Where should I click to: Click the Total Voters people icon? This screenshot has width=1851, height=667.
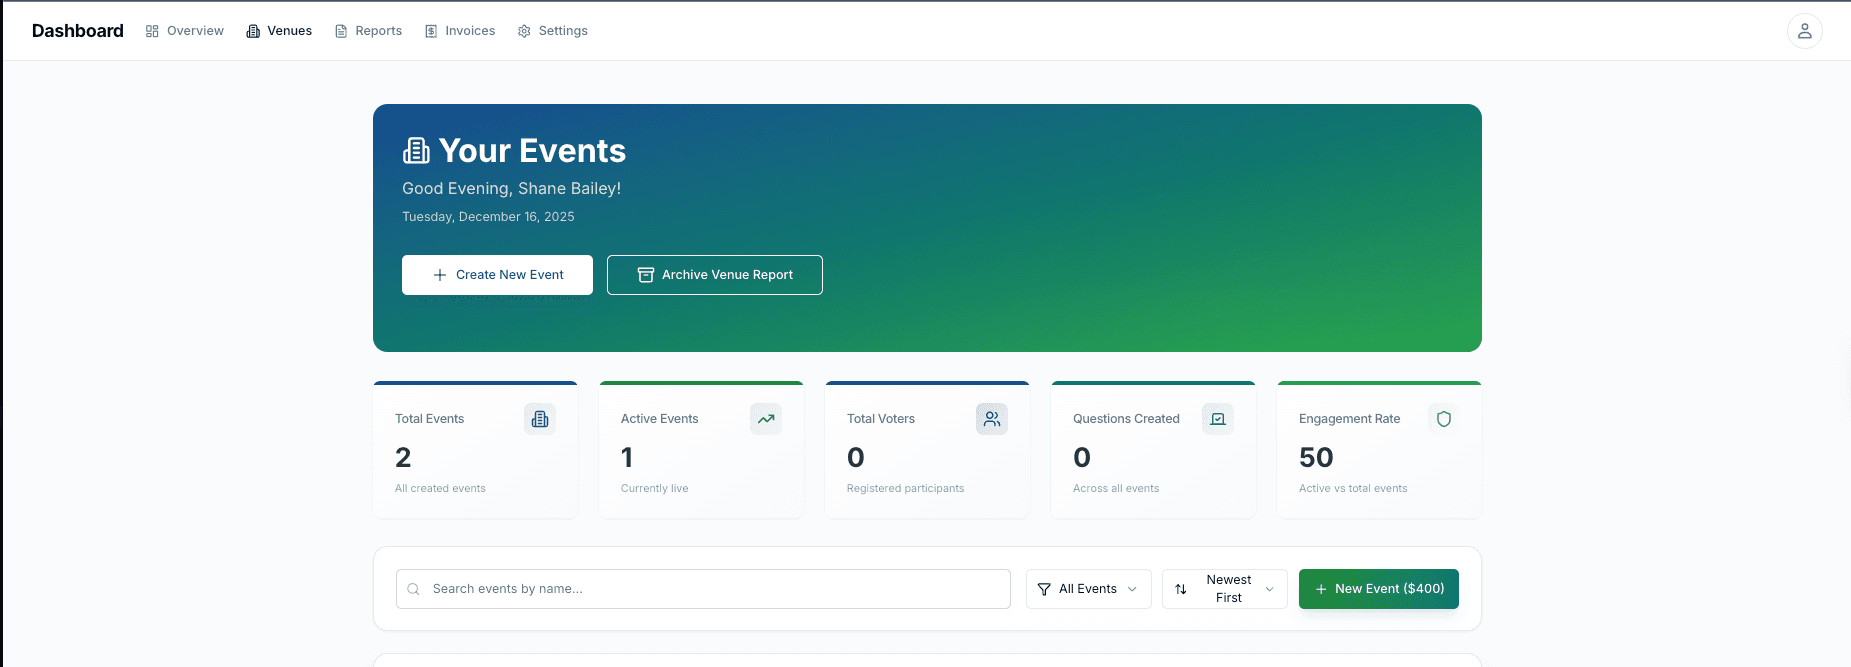point(992,419)
